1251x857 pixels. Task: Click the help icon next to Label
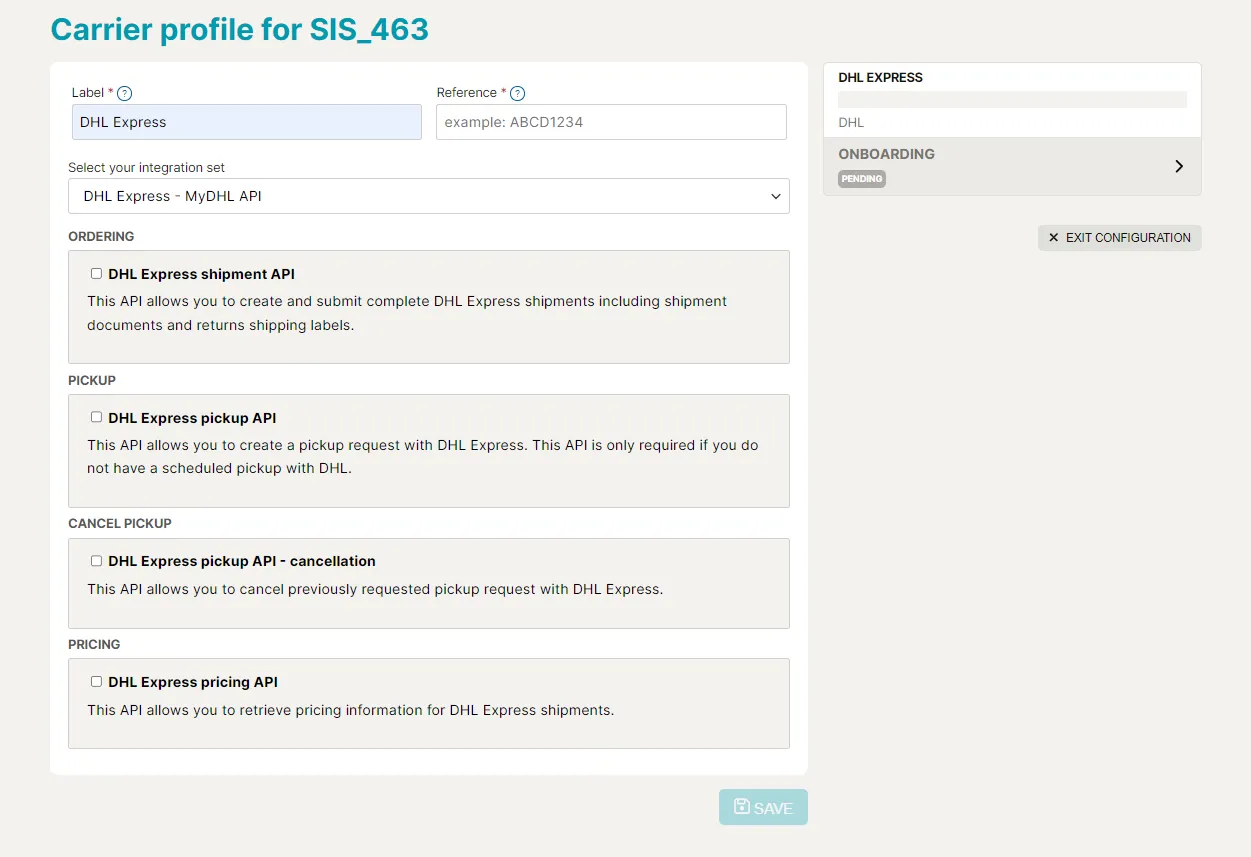(125, 93)
